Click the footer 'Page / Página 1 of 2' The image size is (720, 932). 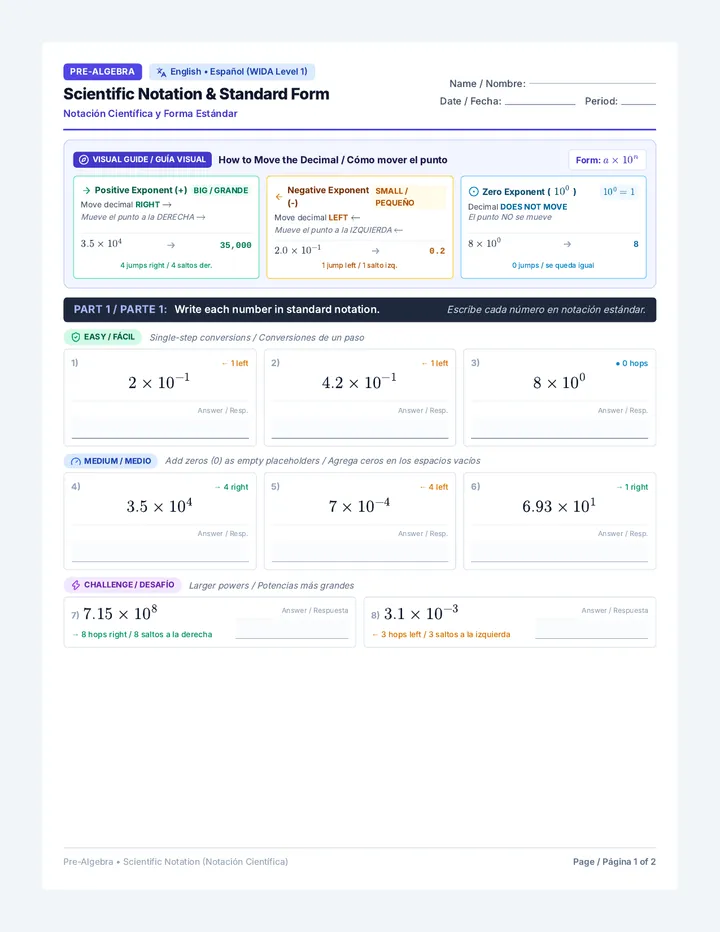point(614,862)
